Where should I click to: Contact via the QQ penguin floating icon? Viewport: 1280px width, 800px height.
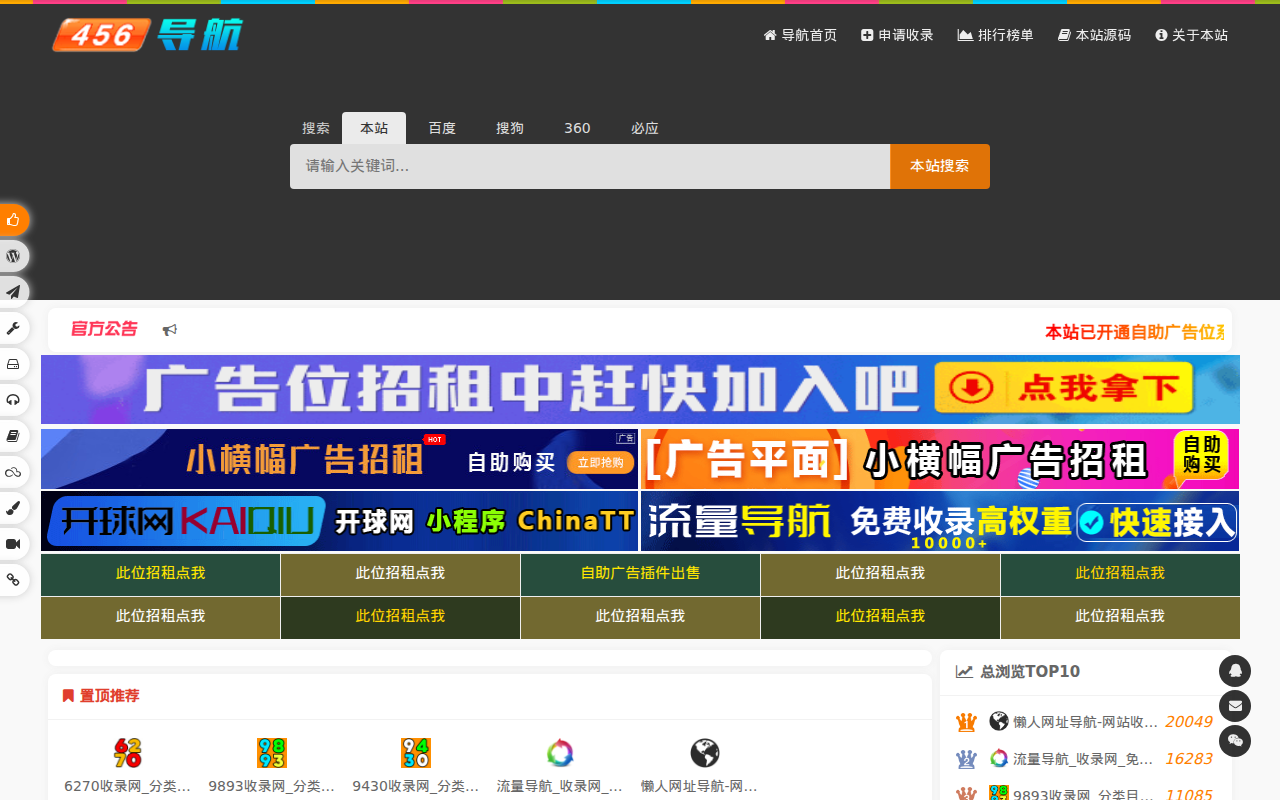[x=1236, y=671]
